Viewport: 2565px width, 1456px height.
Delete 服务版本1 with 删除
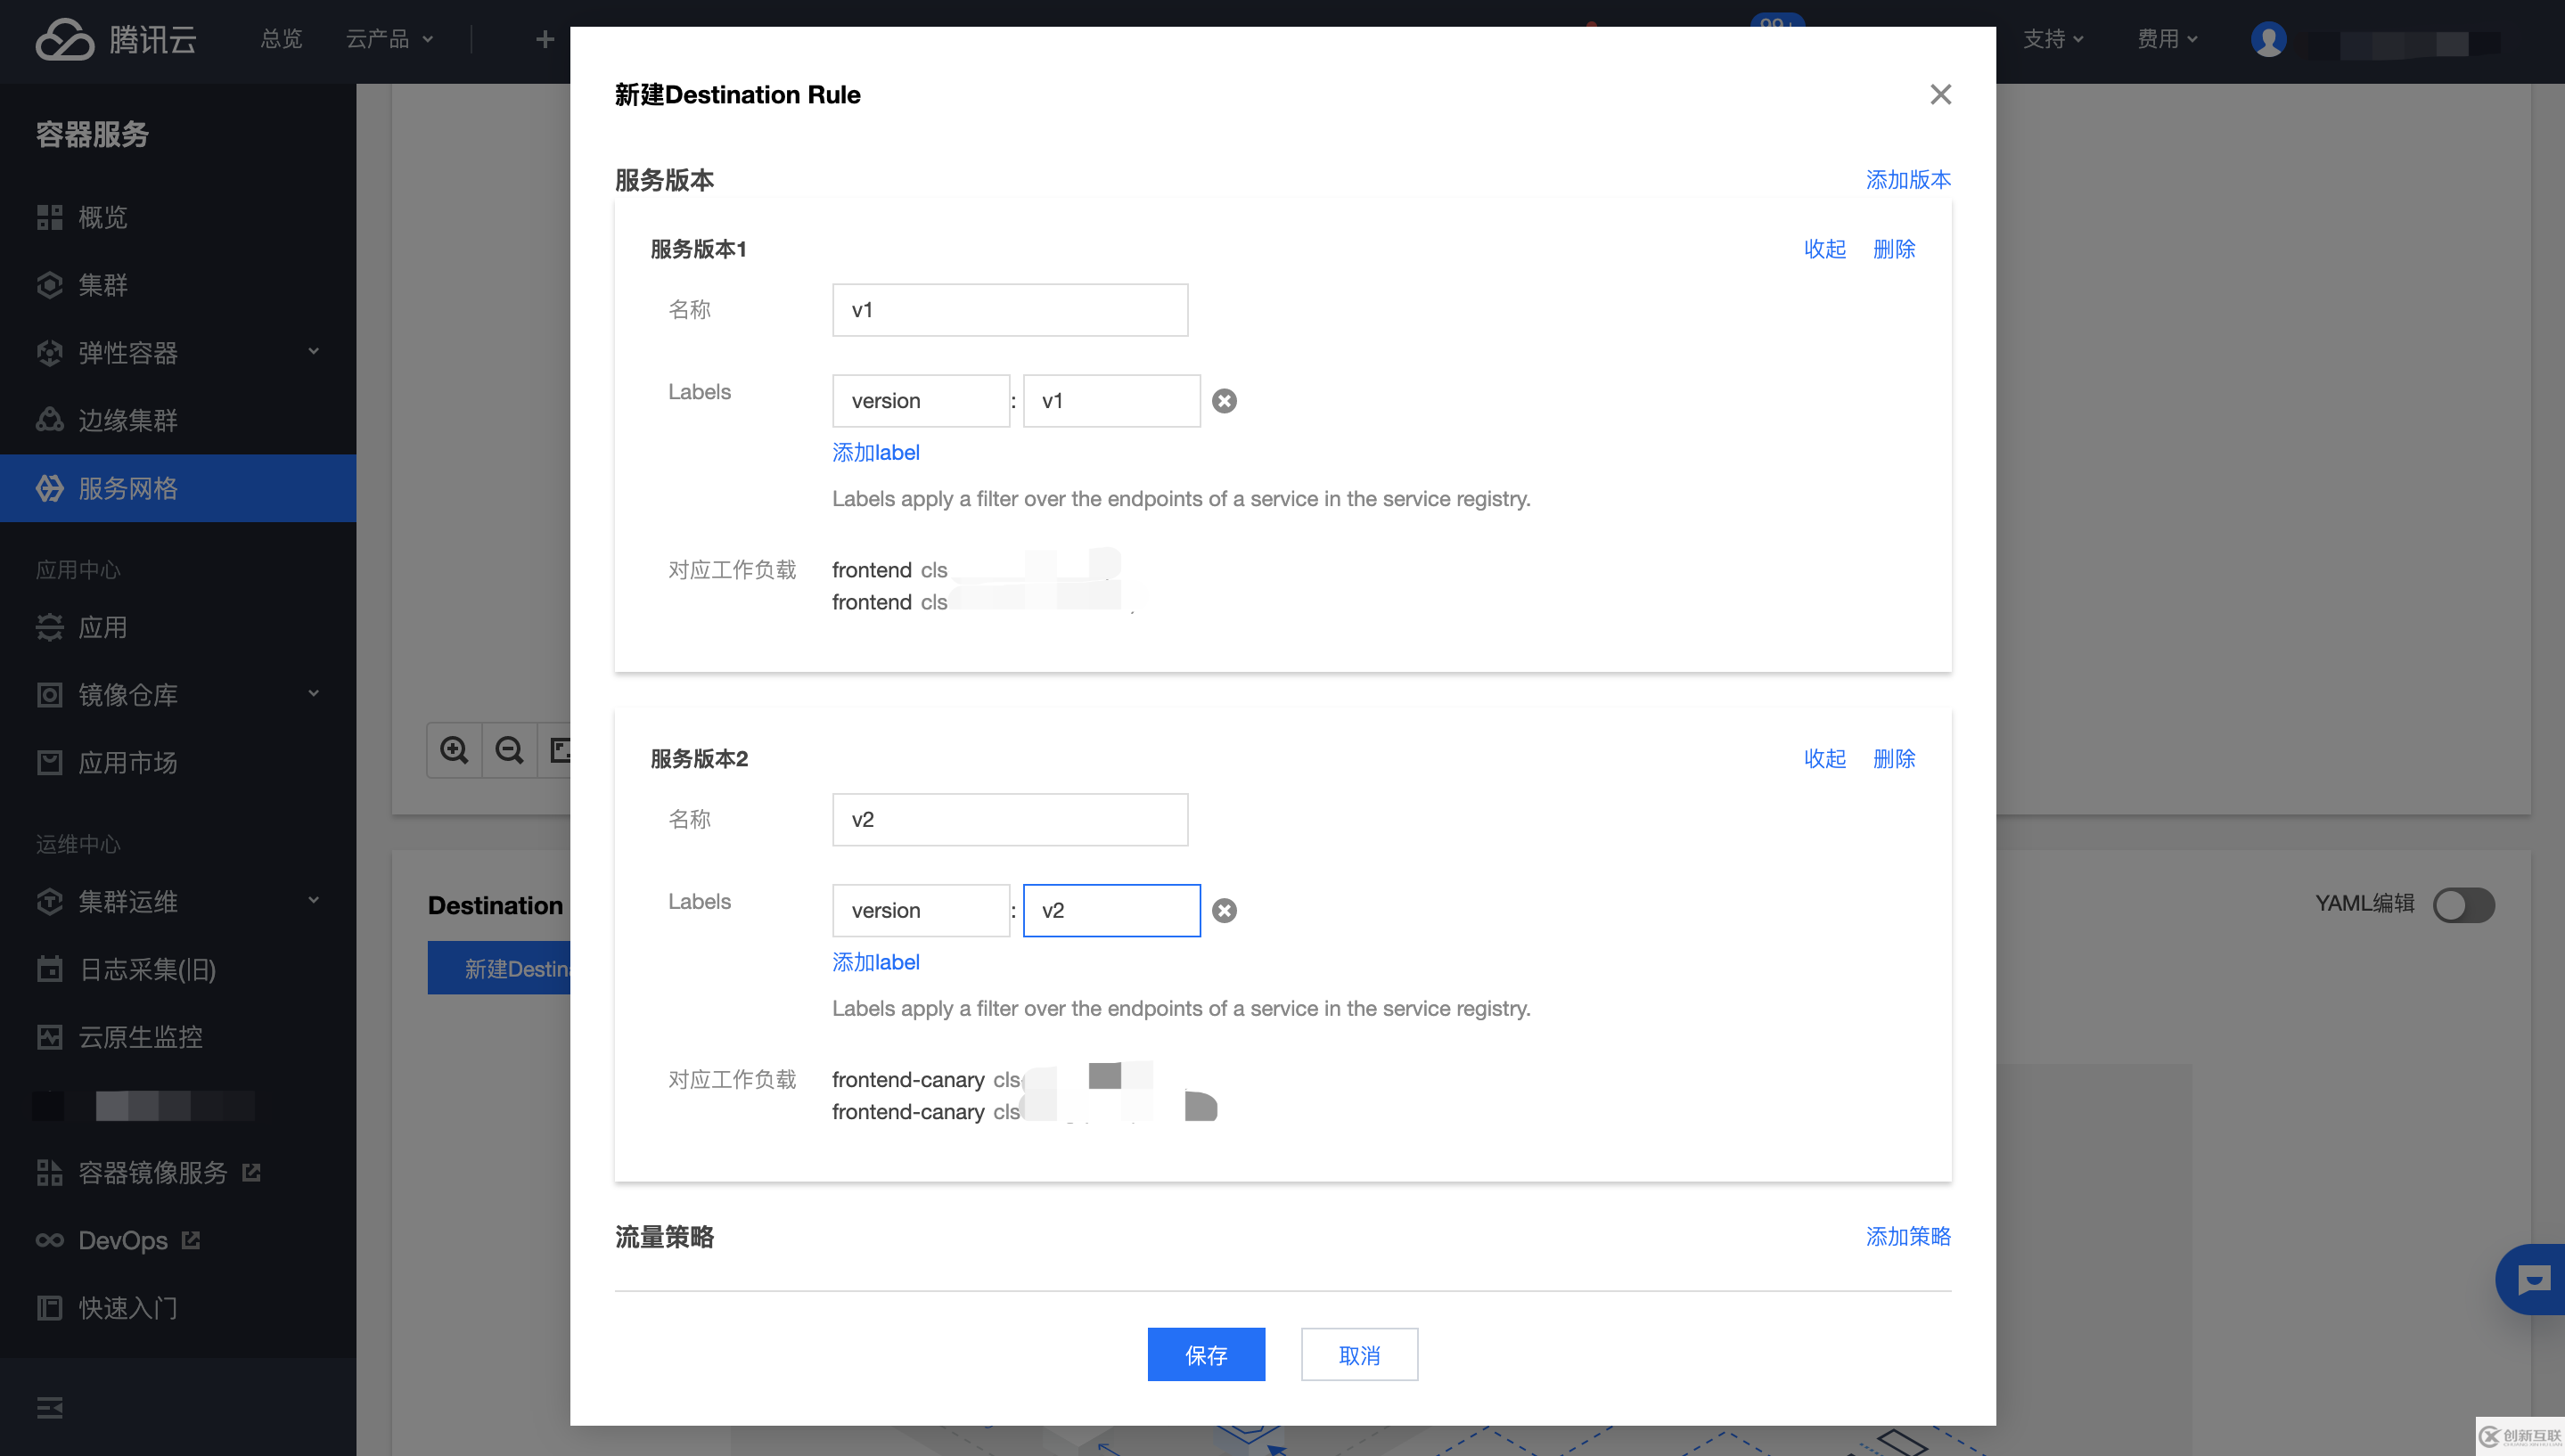tap(1894, 249)
